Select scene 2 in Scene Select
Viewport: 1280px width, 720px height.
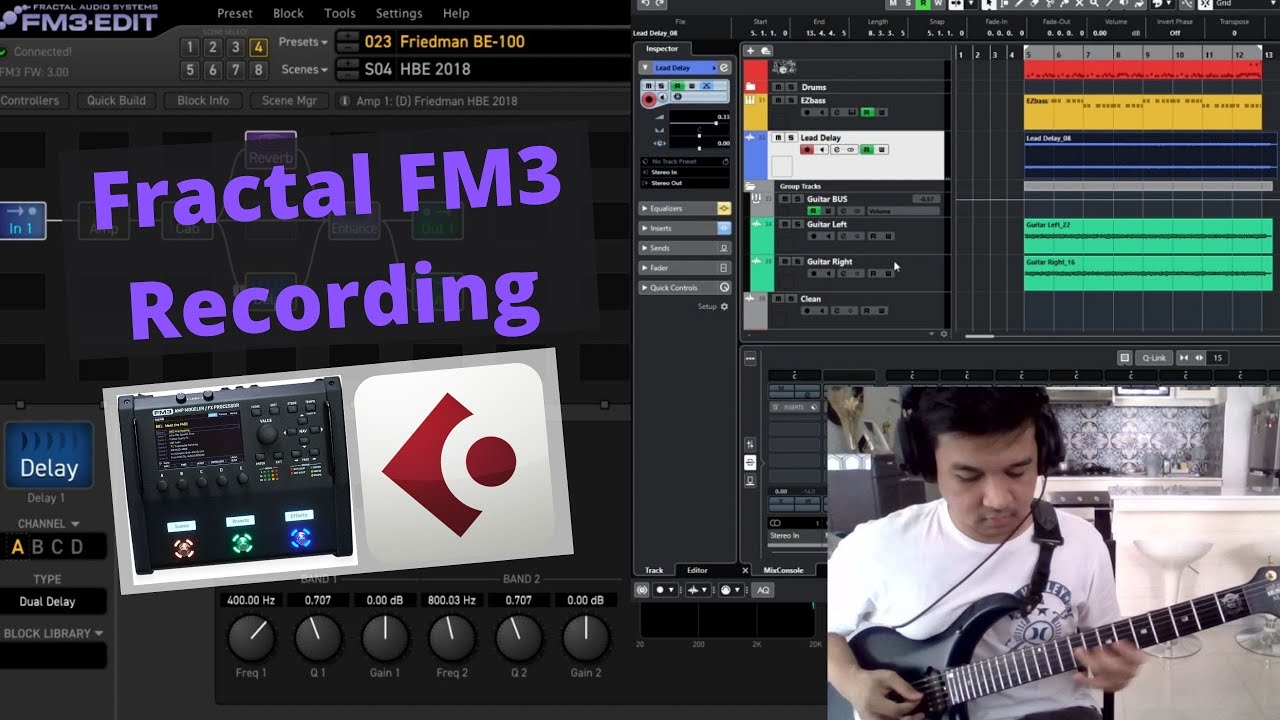coord(213,47)
